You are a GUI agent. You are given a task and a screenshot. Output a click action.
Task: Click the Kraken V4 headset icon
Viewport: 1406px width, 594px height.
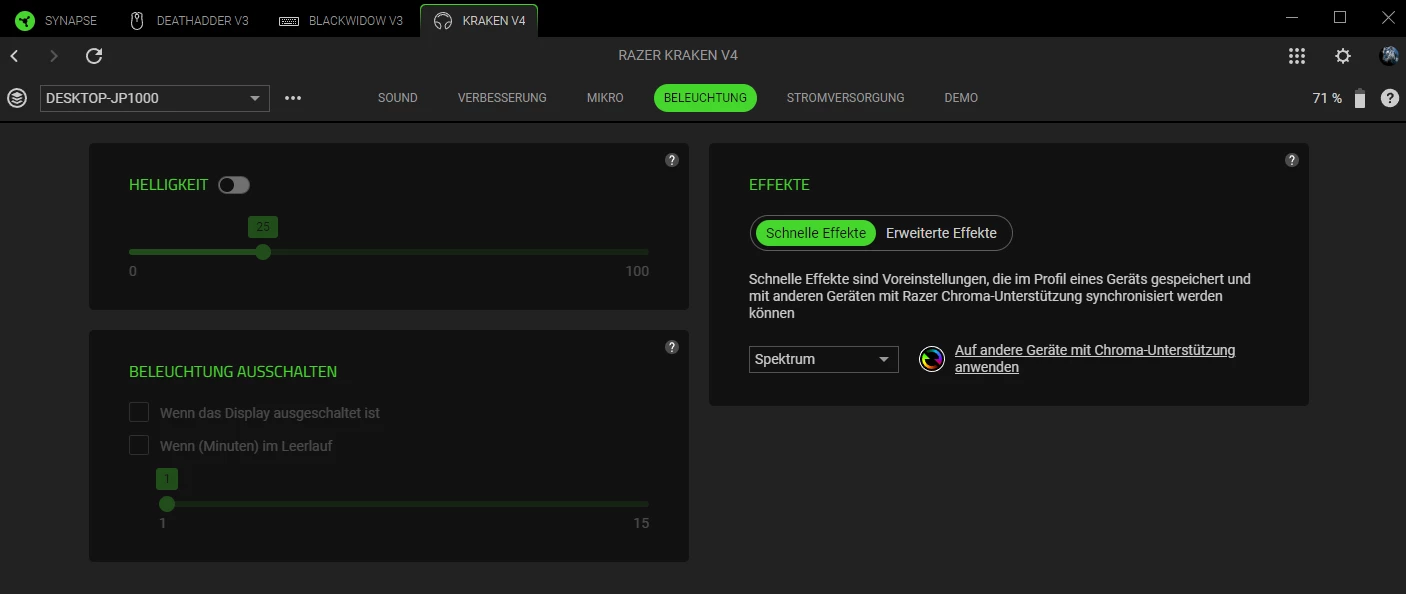[442, 20]
